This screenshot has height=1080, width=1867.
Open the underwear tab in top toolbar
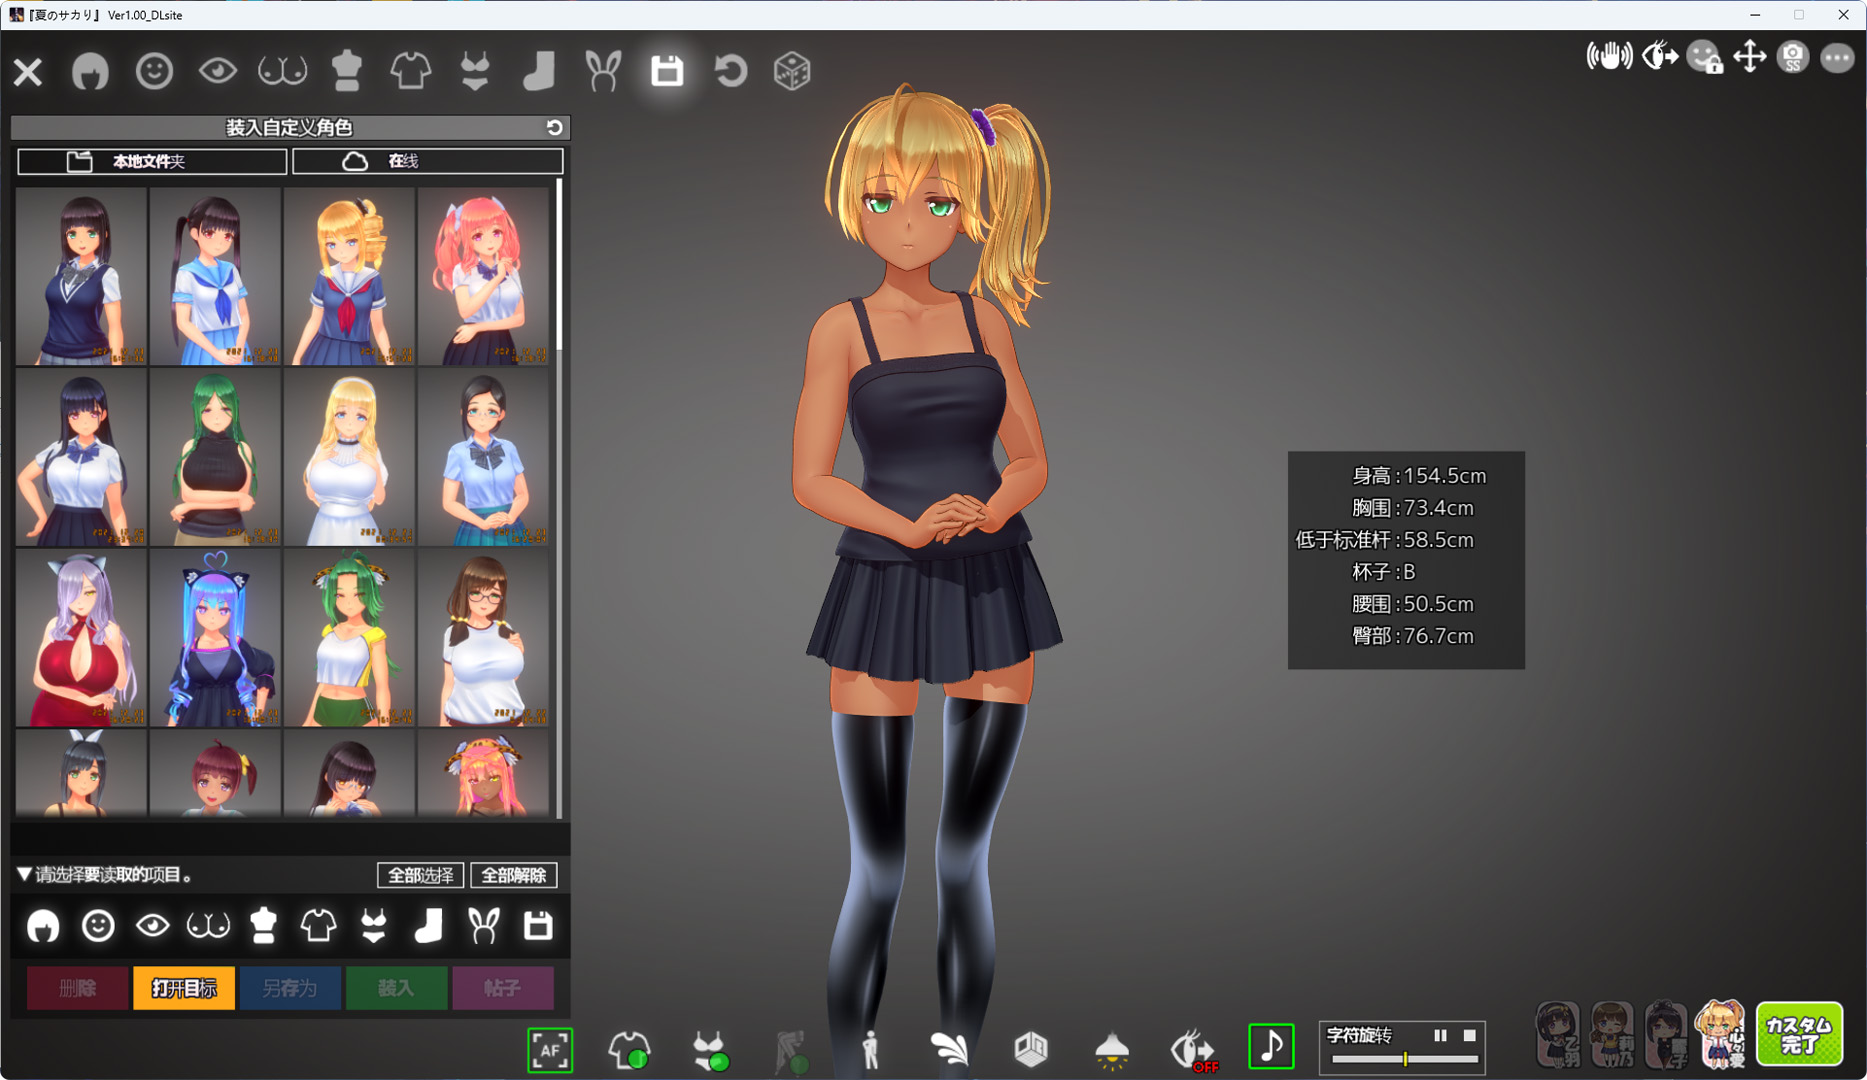point(475,71)
